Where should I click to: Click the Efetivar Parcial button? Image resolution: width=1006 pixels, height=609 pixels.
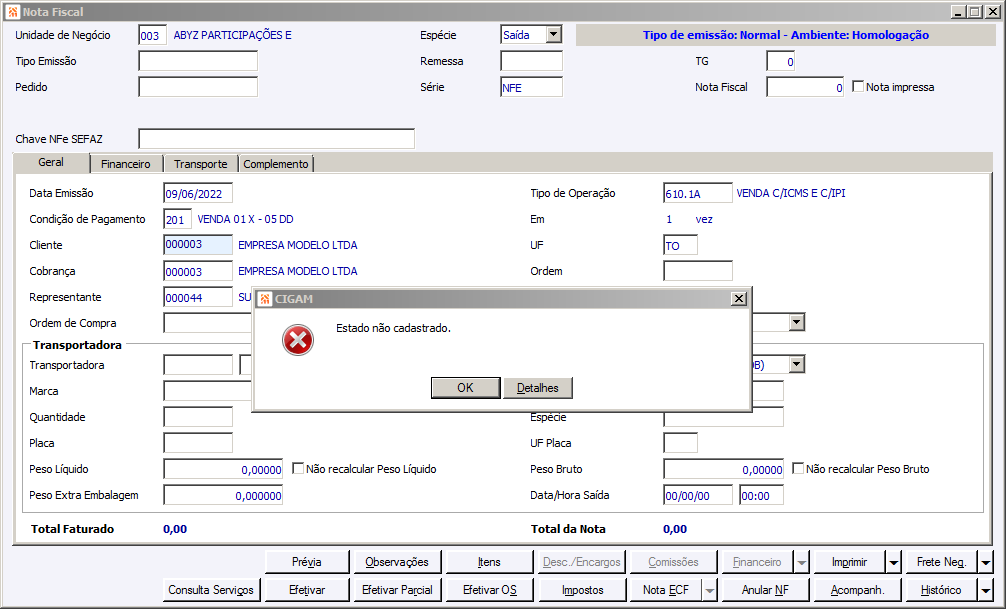point(397,590)
